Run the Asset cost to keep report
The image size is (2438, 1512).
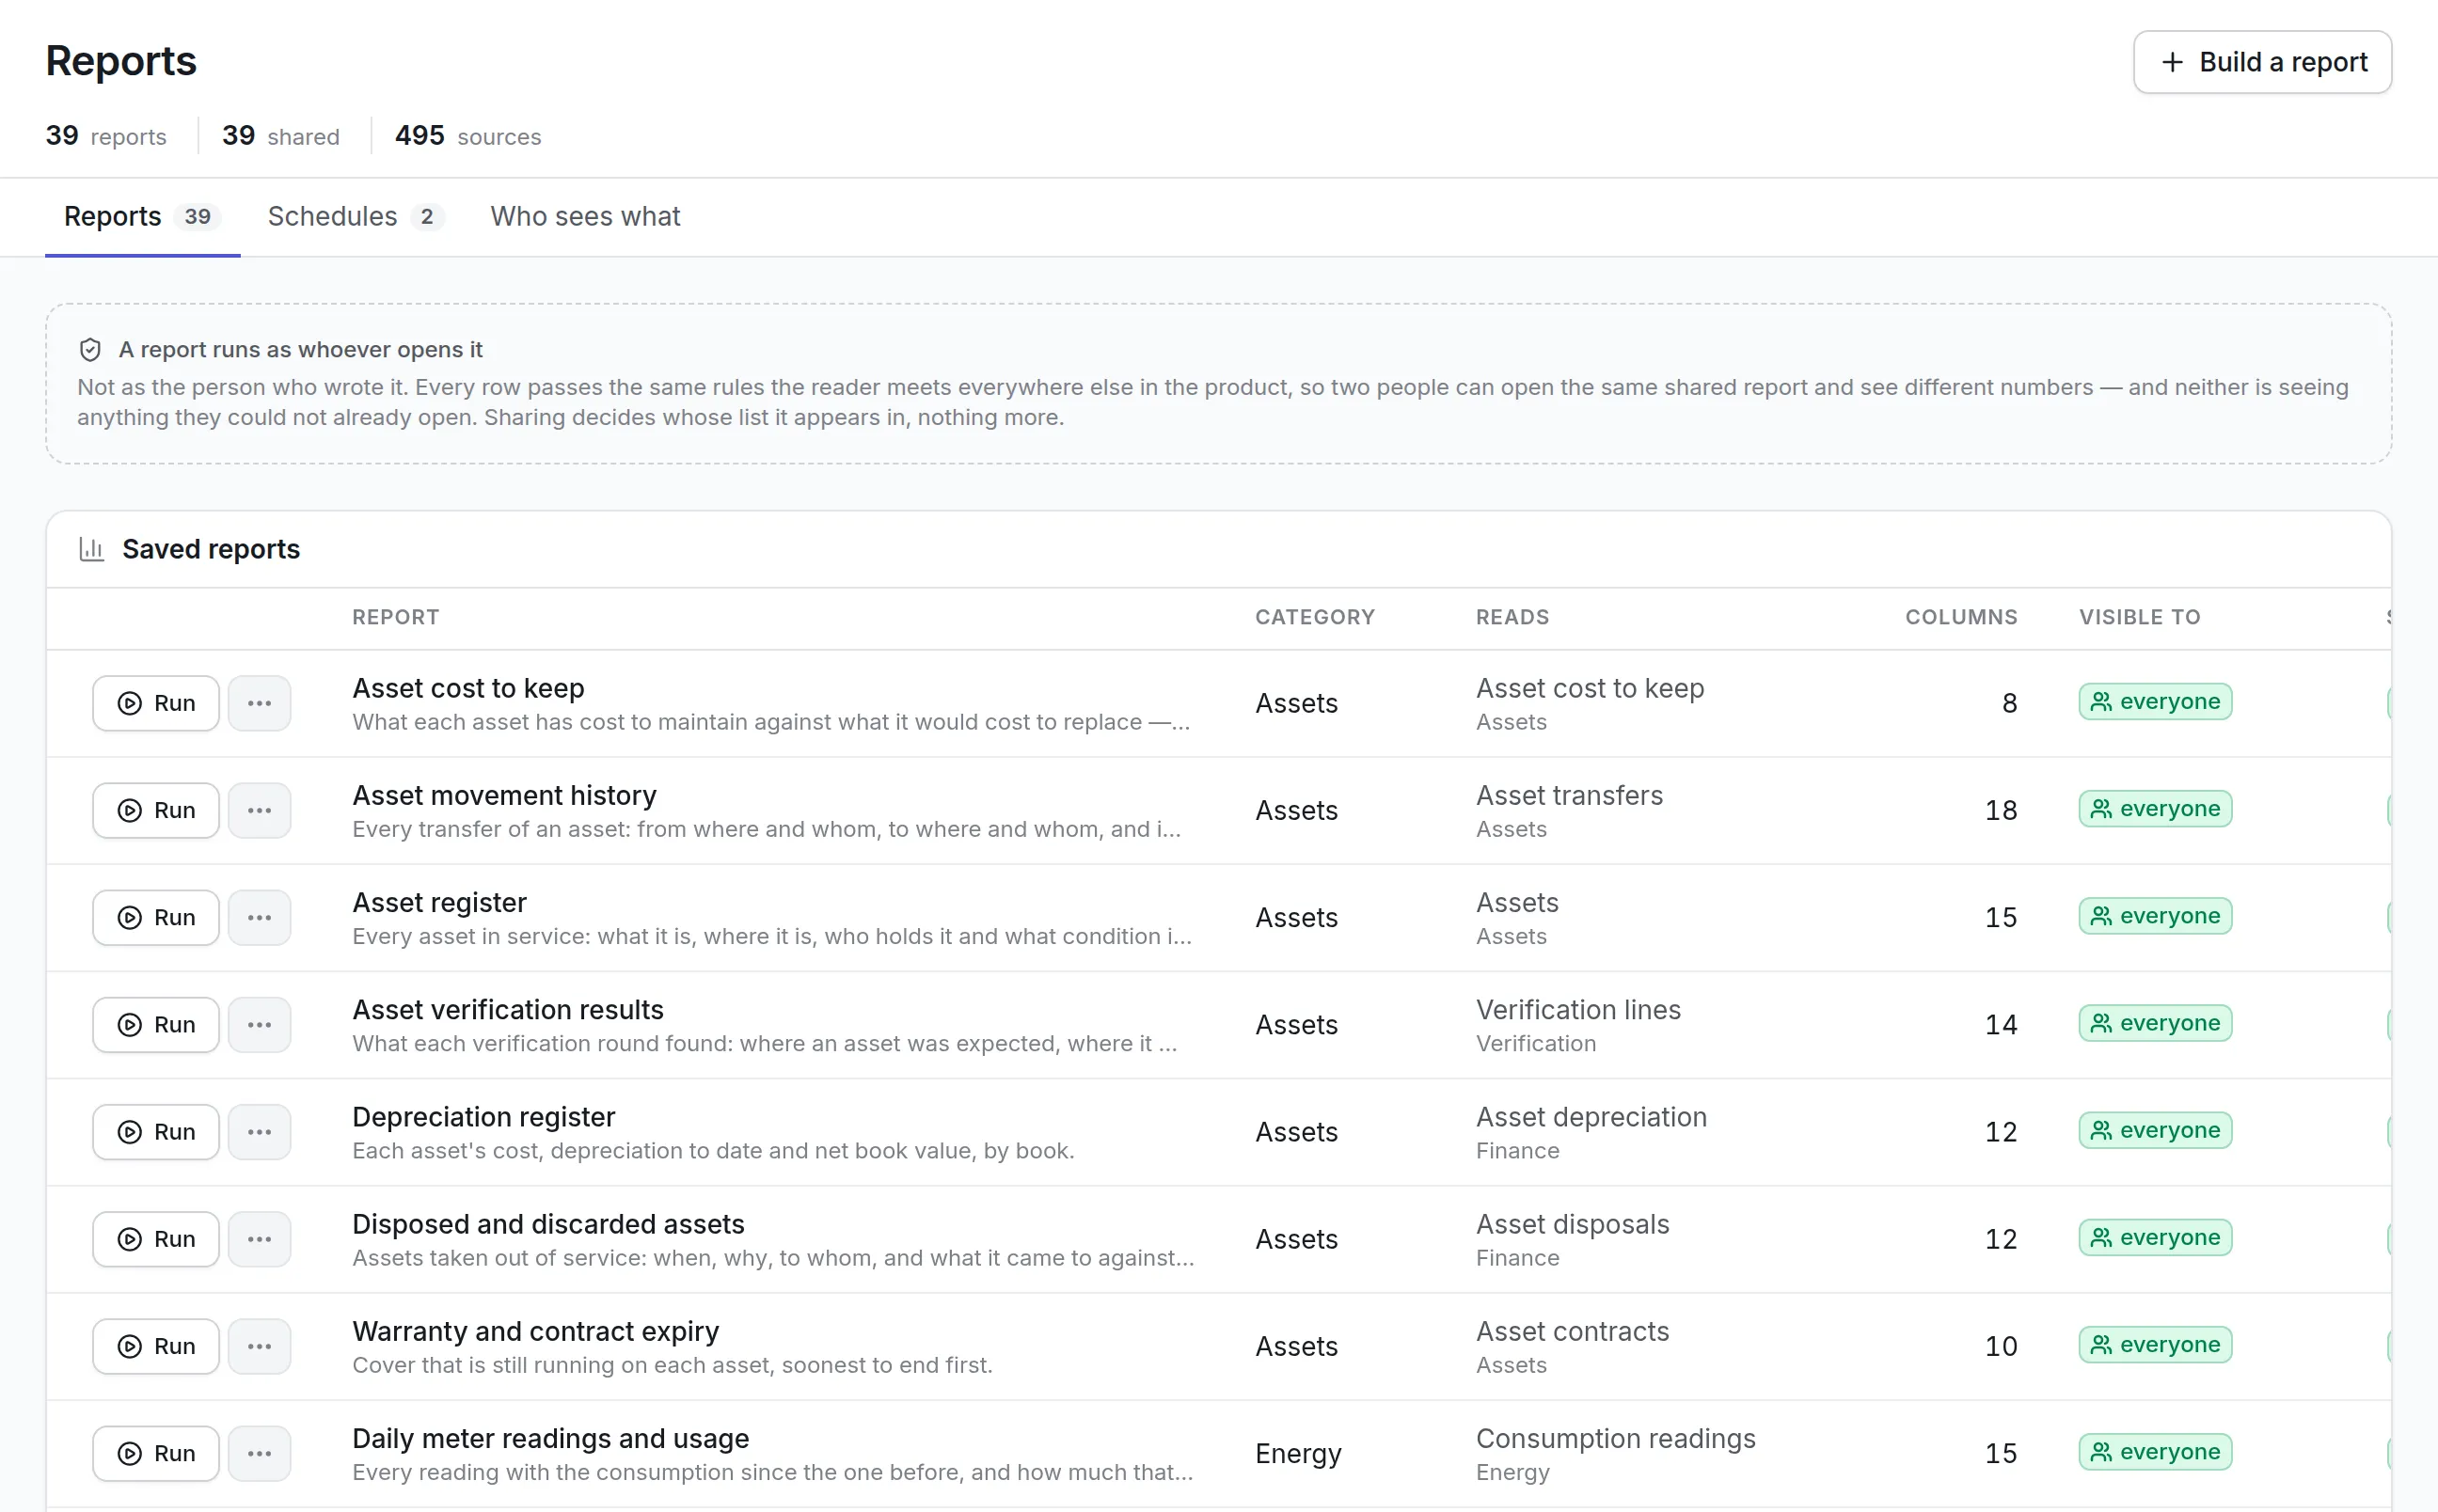156,703
